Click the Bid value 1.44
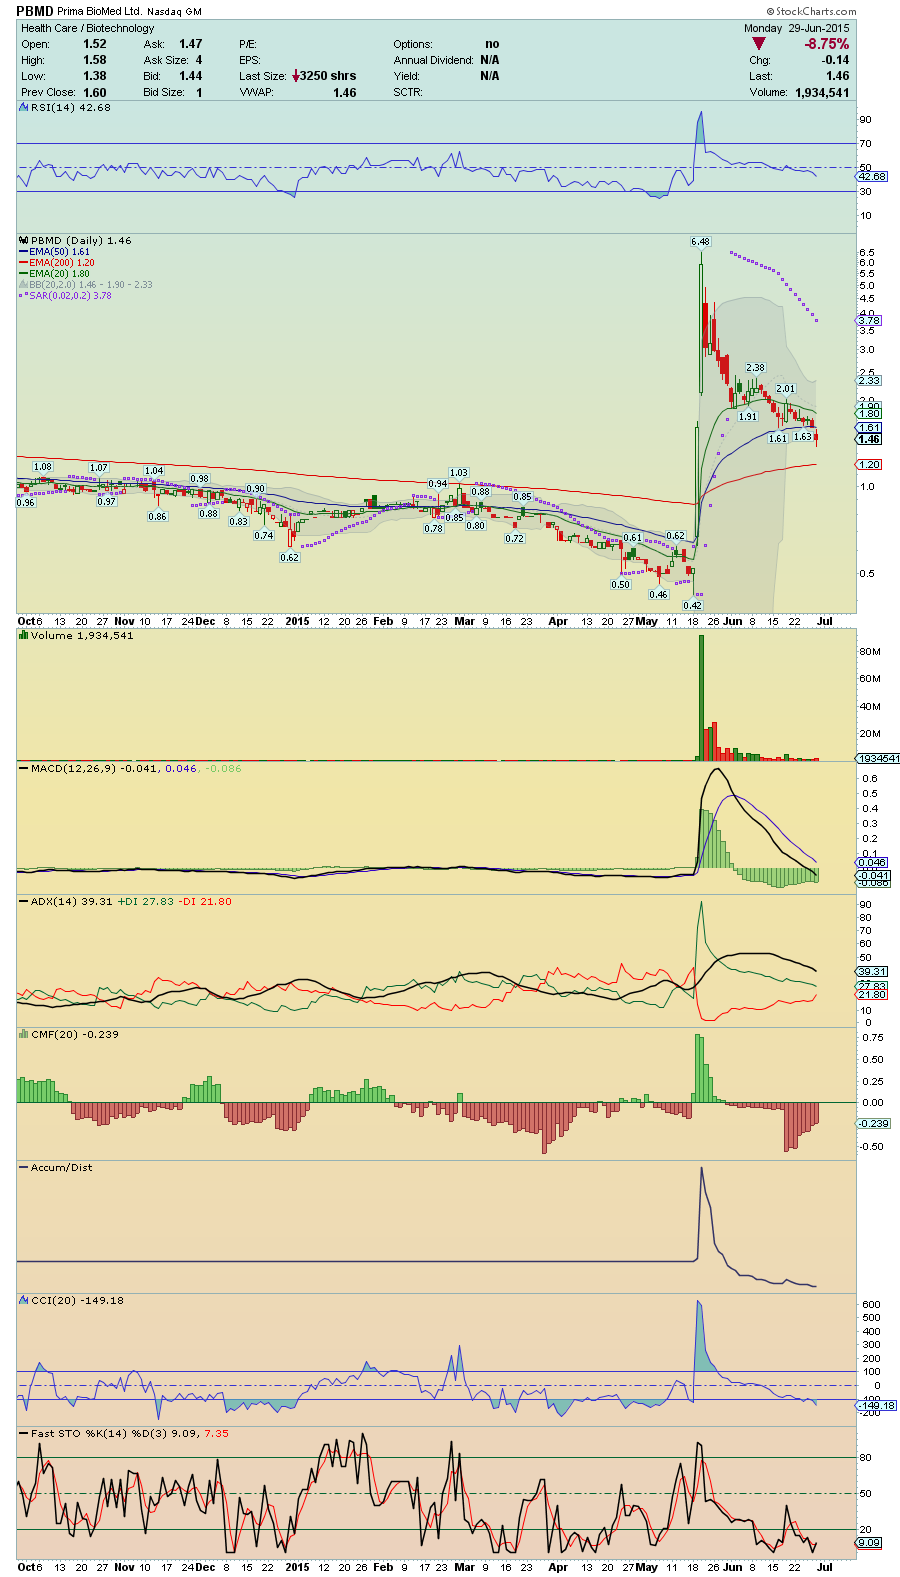 191,76
